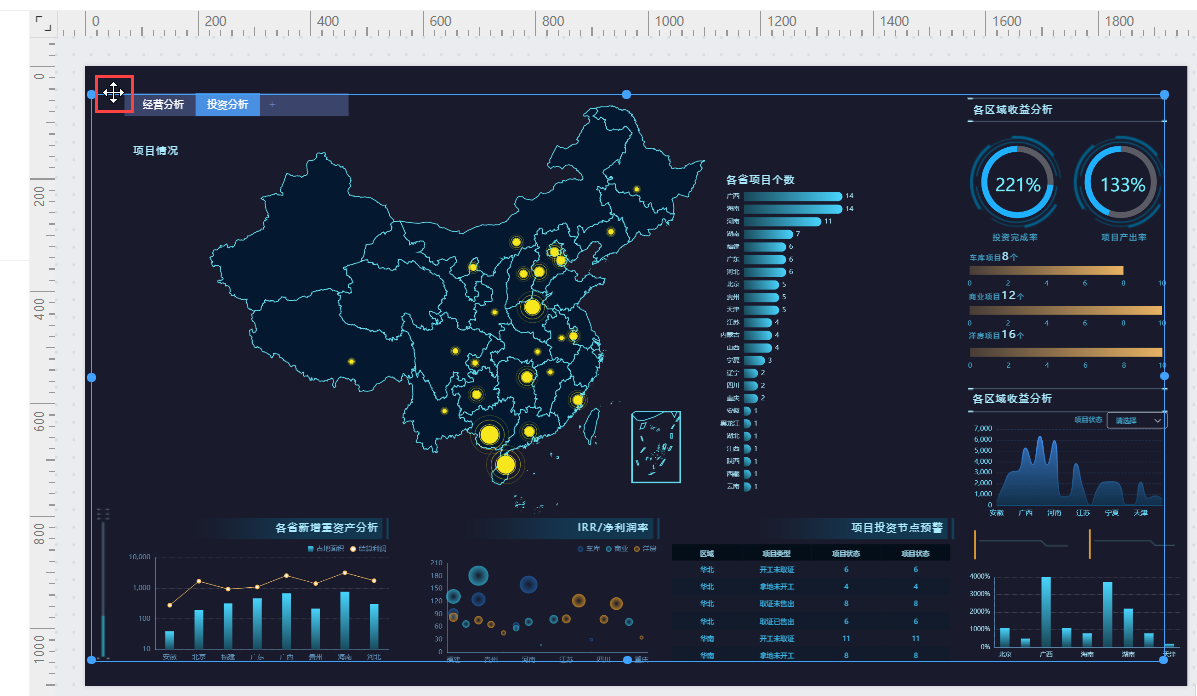Viewport: 1197px width, 696px height.
Task: Click the 内蒙古 bar in 各省项目个数
Action: point(758,335)
